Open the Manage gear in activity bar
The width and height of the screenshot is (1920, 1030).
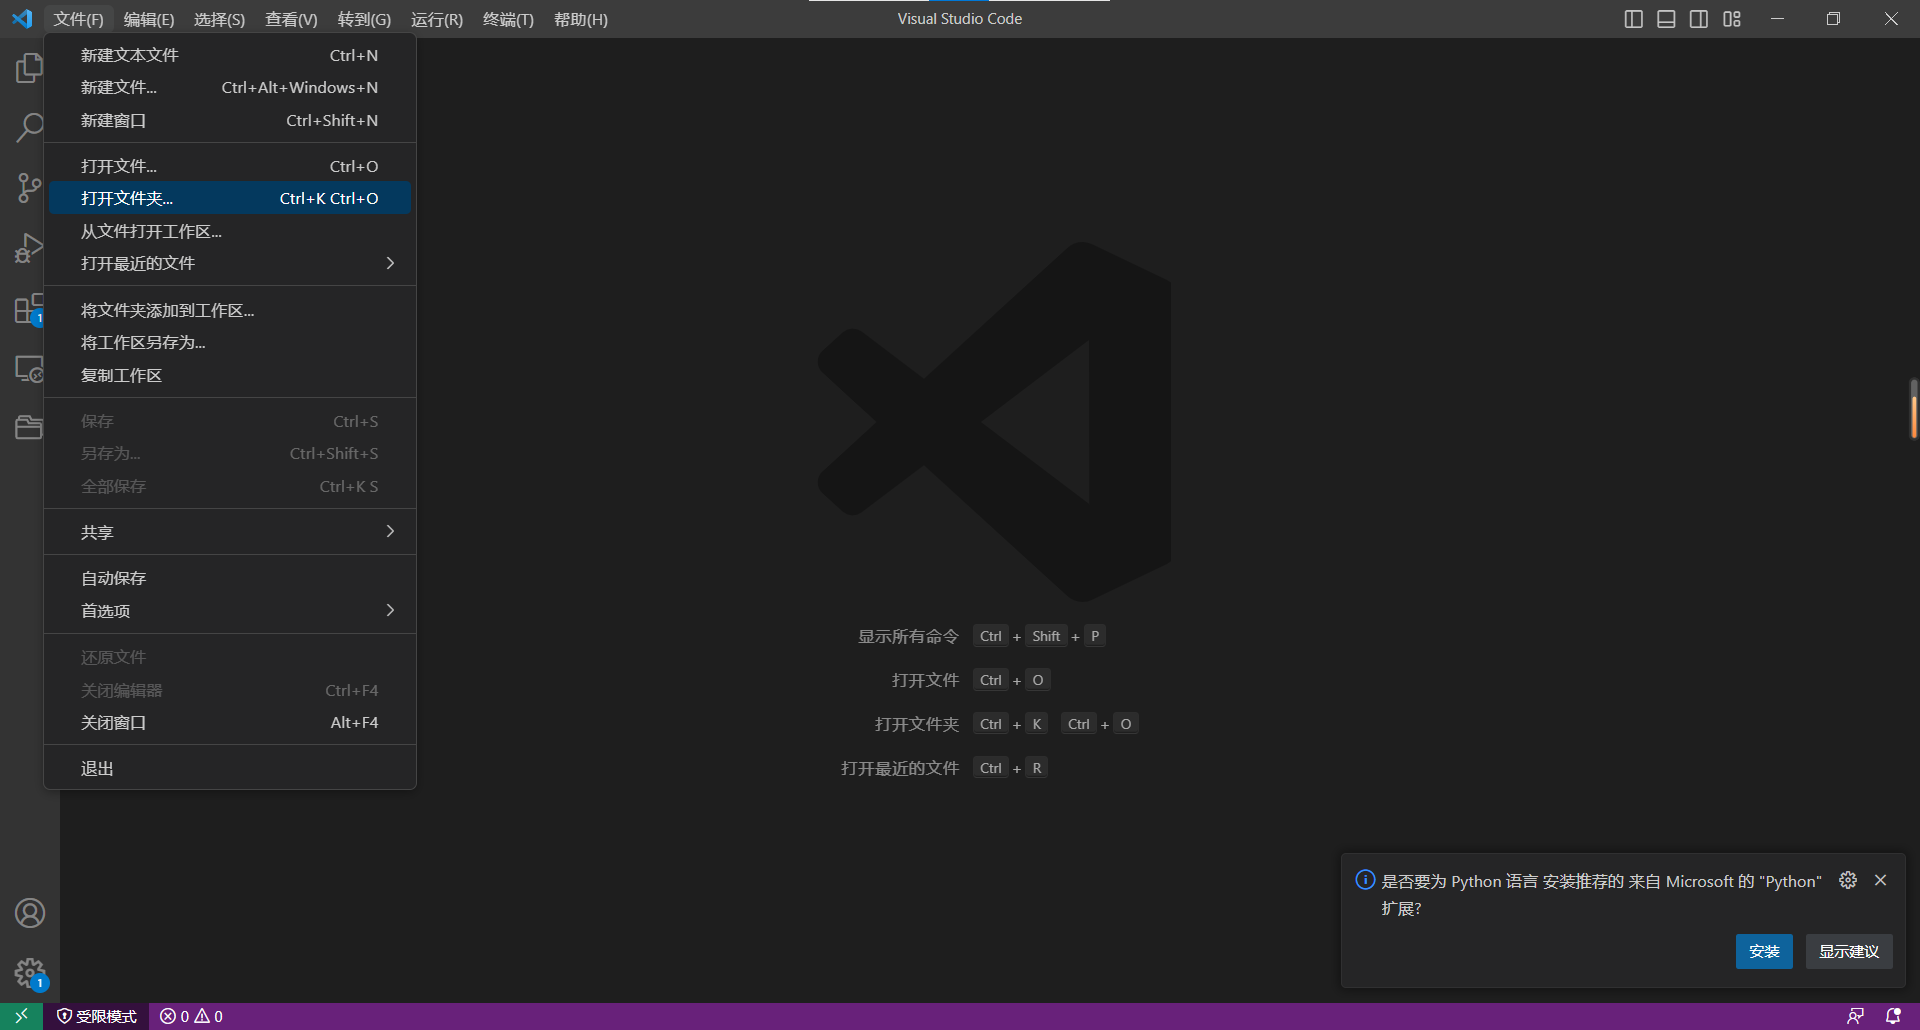point(30,973)
